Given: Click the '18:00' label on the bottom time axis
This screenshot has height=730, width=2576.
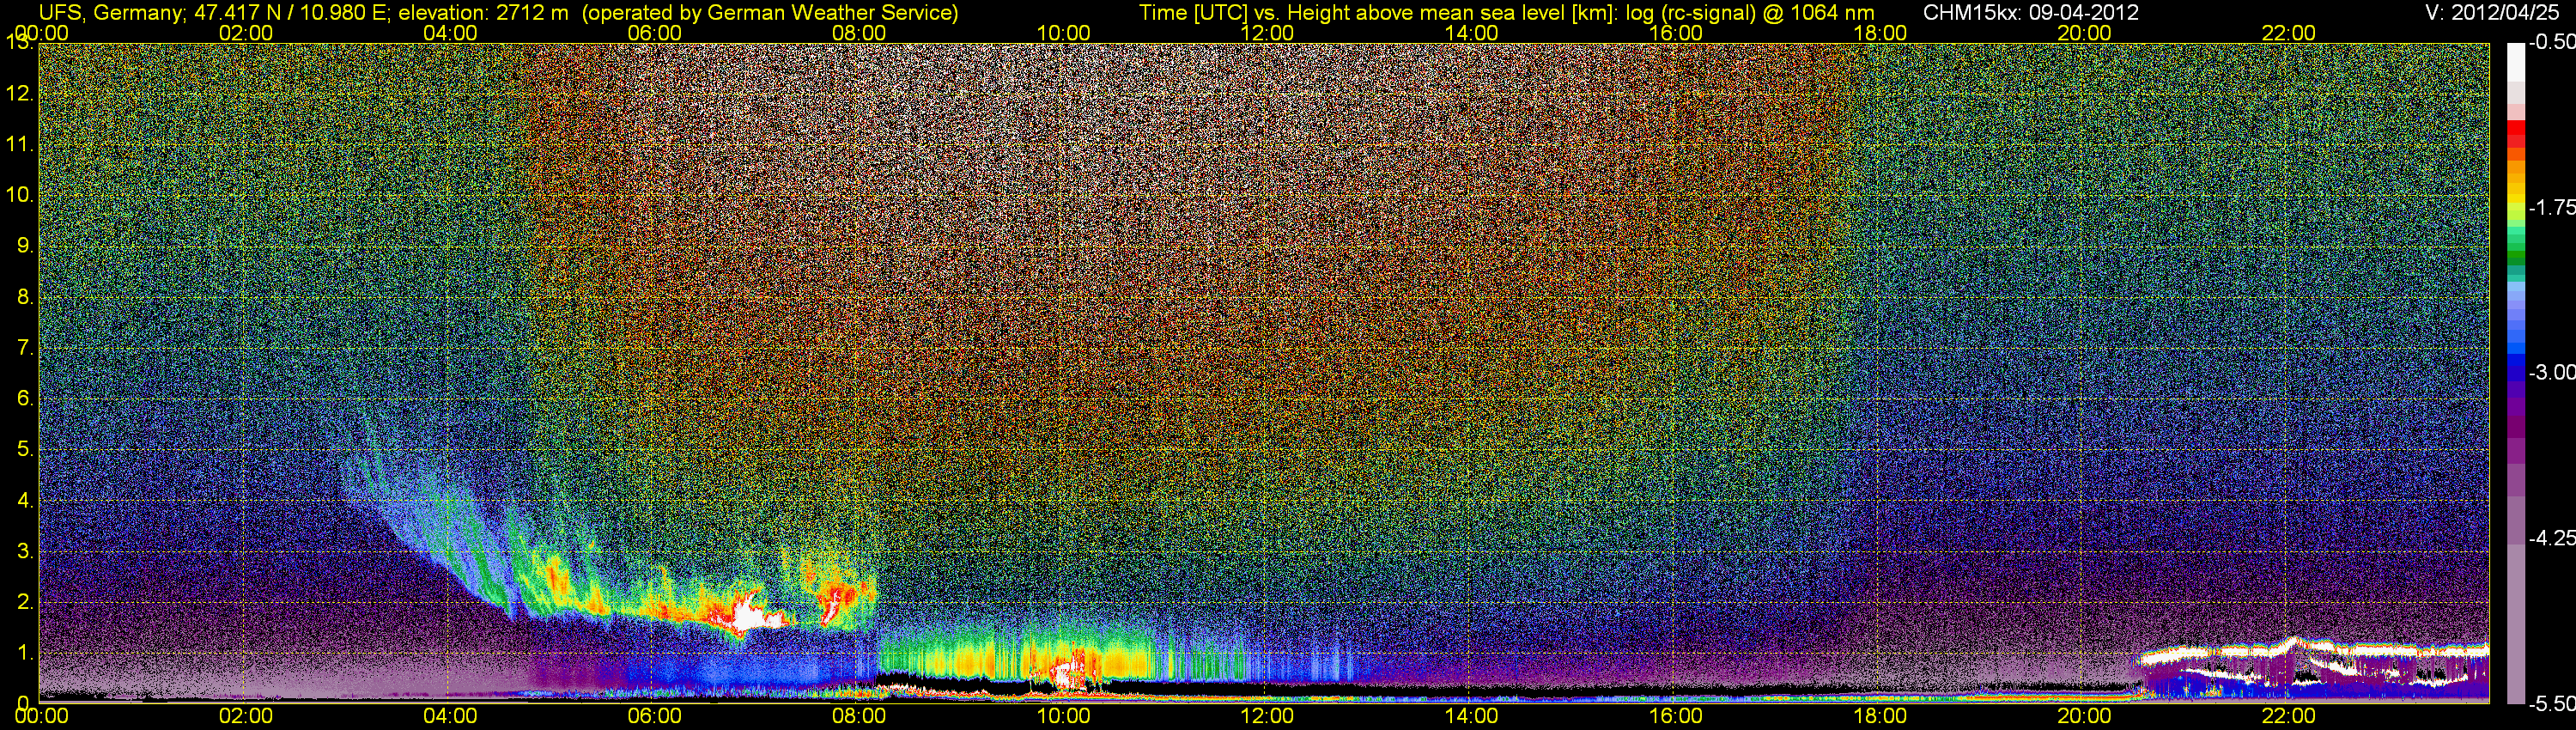Looking at the screenshot, I should pyautogui.click(x=1880, y=717).
